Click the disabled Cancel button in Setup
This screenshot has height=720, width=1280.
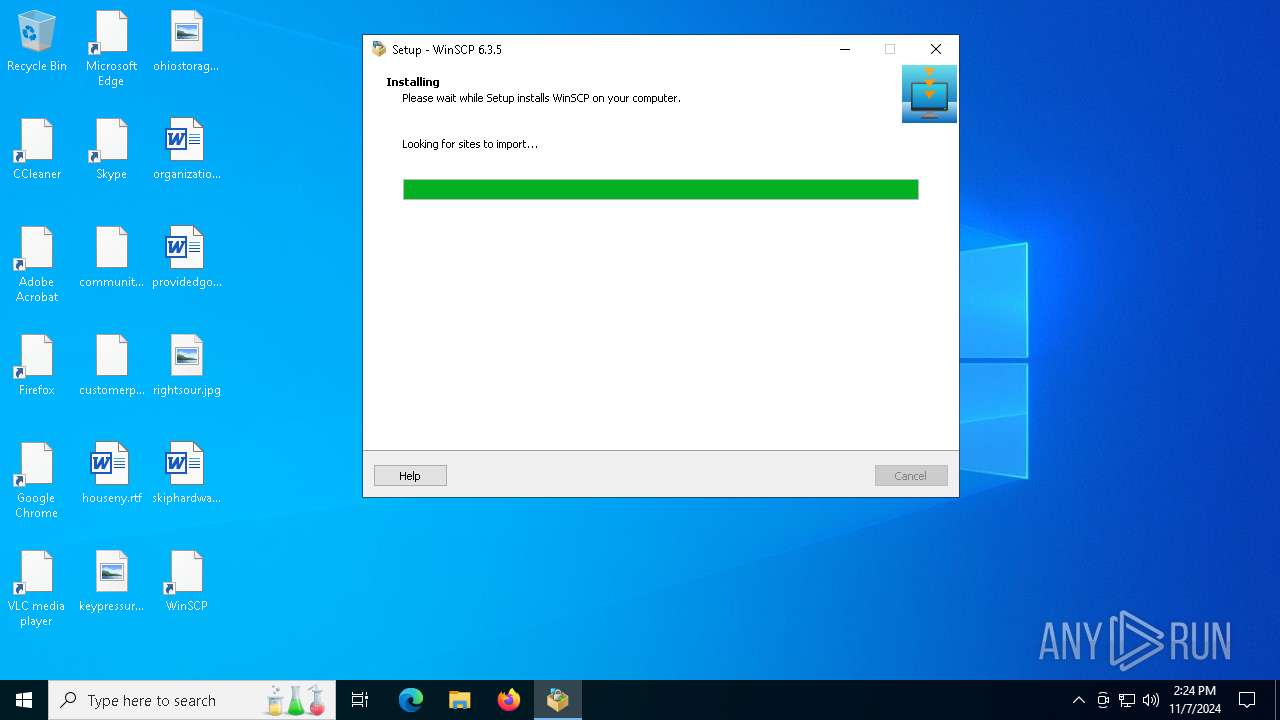(911, 476)
